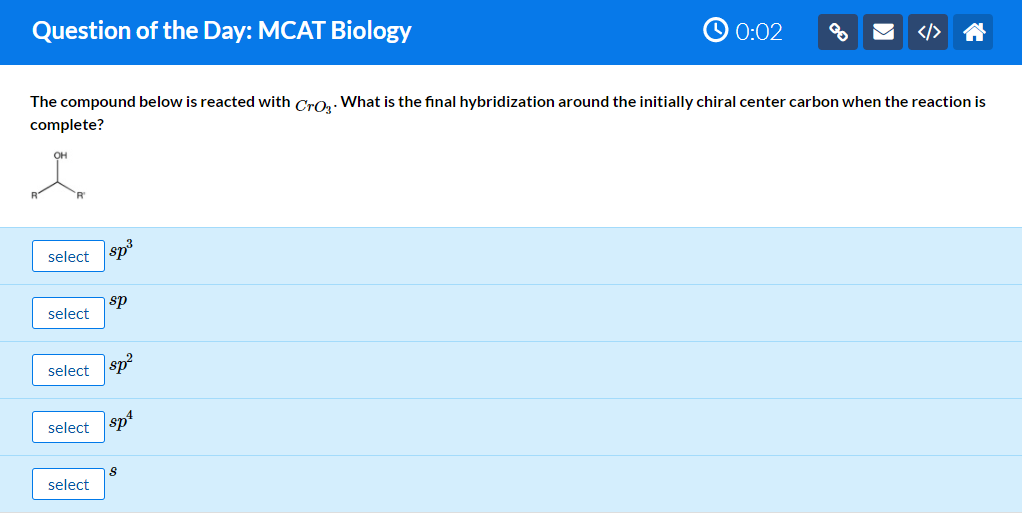The width and height of the screenshot is (1022, 513).
Task: Select the s answer option
Action: point(68,484)
